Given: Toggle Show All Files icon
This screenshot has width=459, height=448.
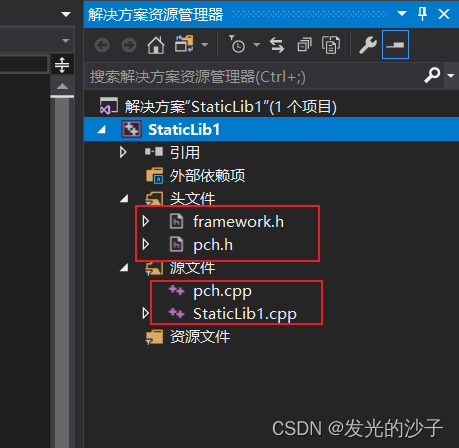Looking at the screenshot, I should pos(331,45).
